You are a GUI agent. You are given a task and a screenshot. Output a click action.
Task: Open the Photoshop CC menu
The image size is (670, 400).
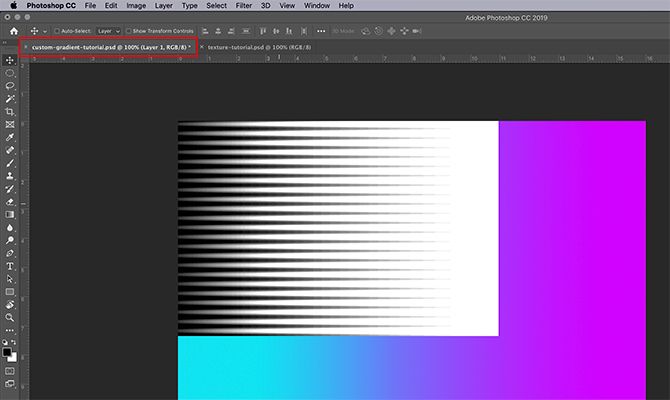(51, 6)
